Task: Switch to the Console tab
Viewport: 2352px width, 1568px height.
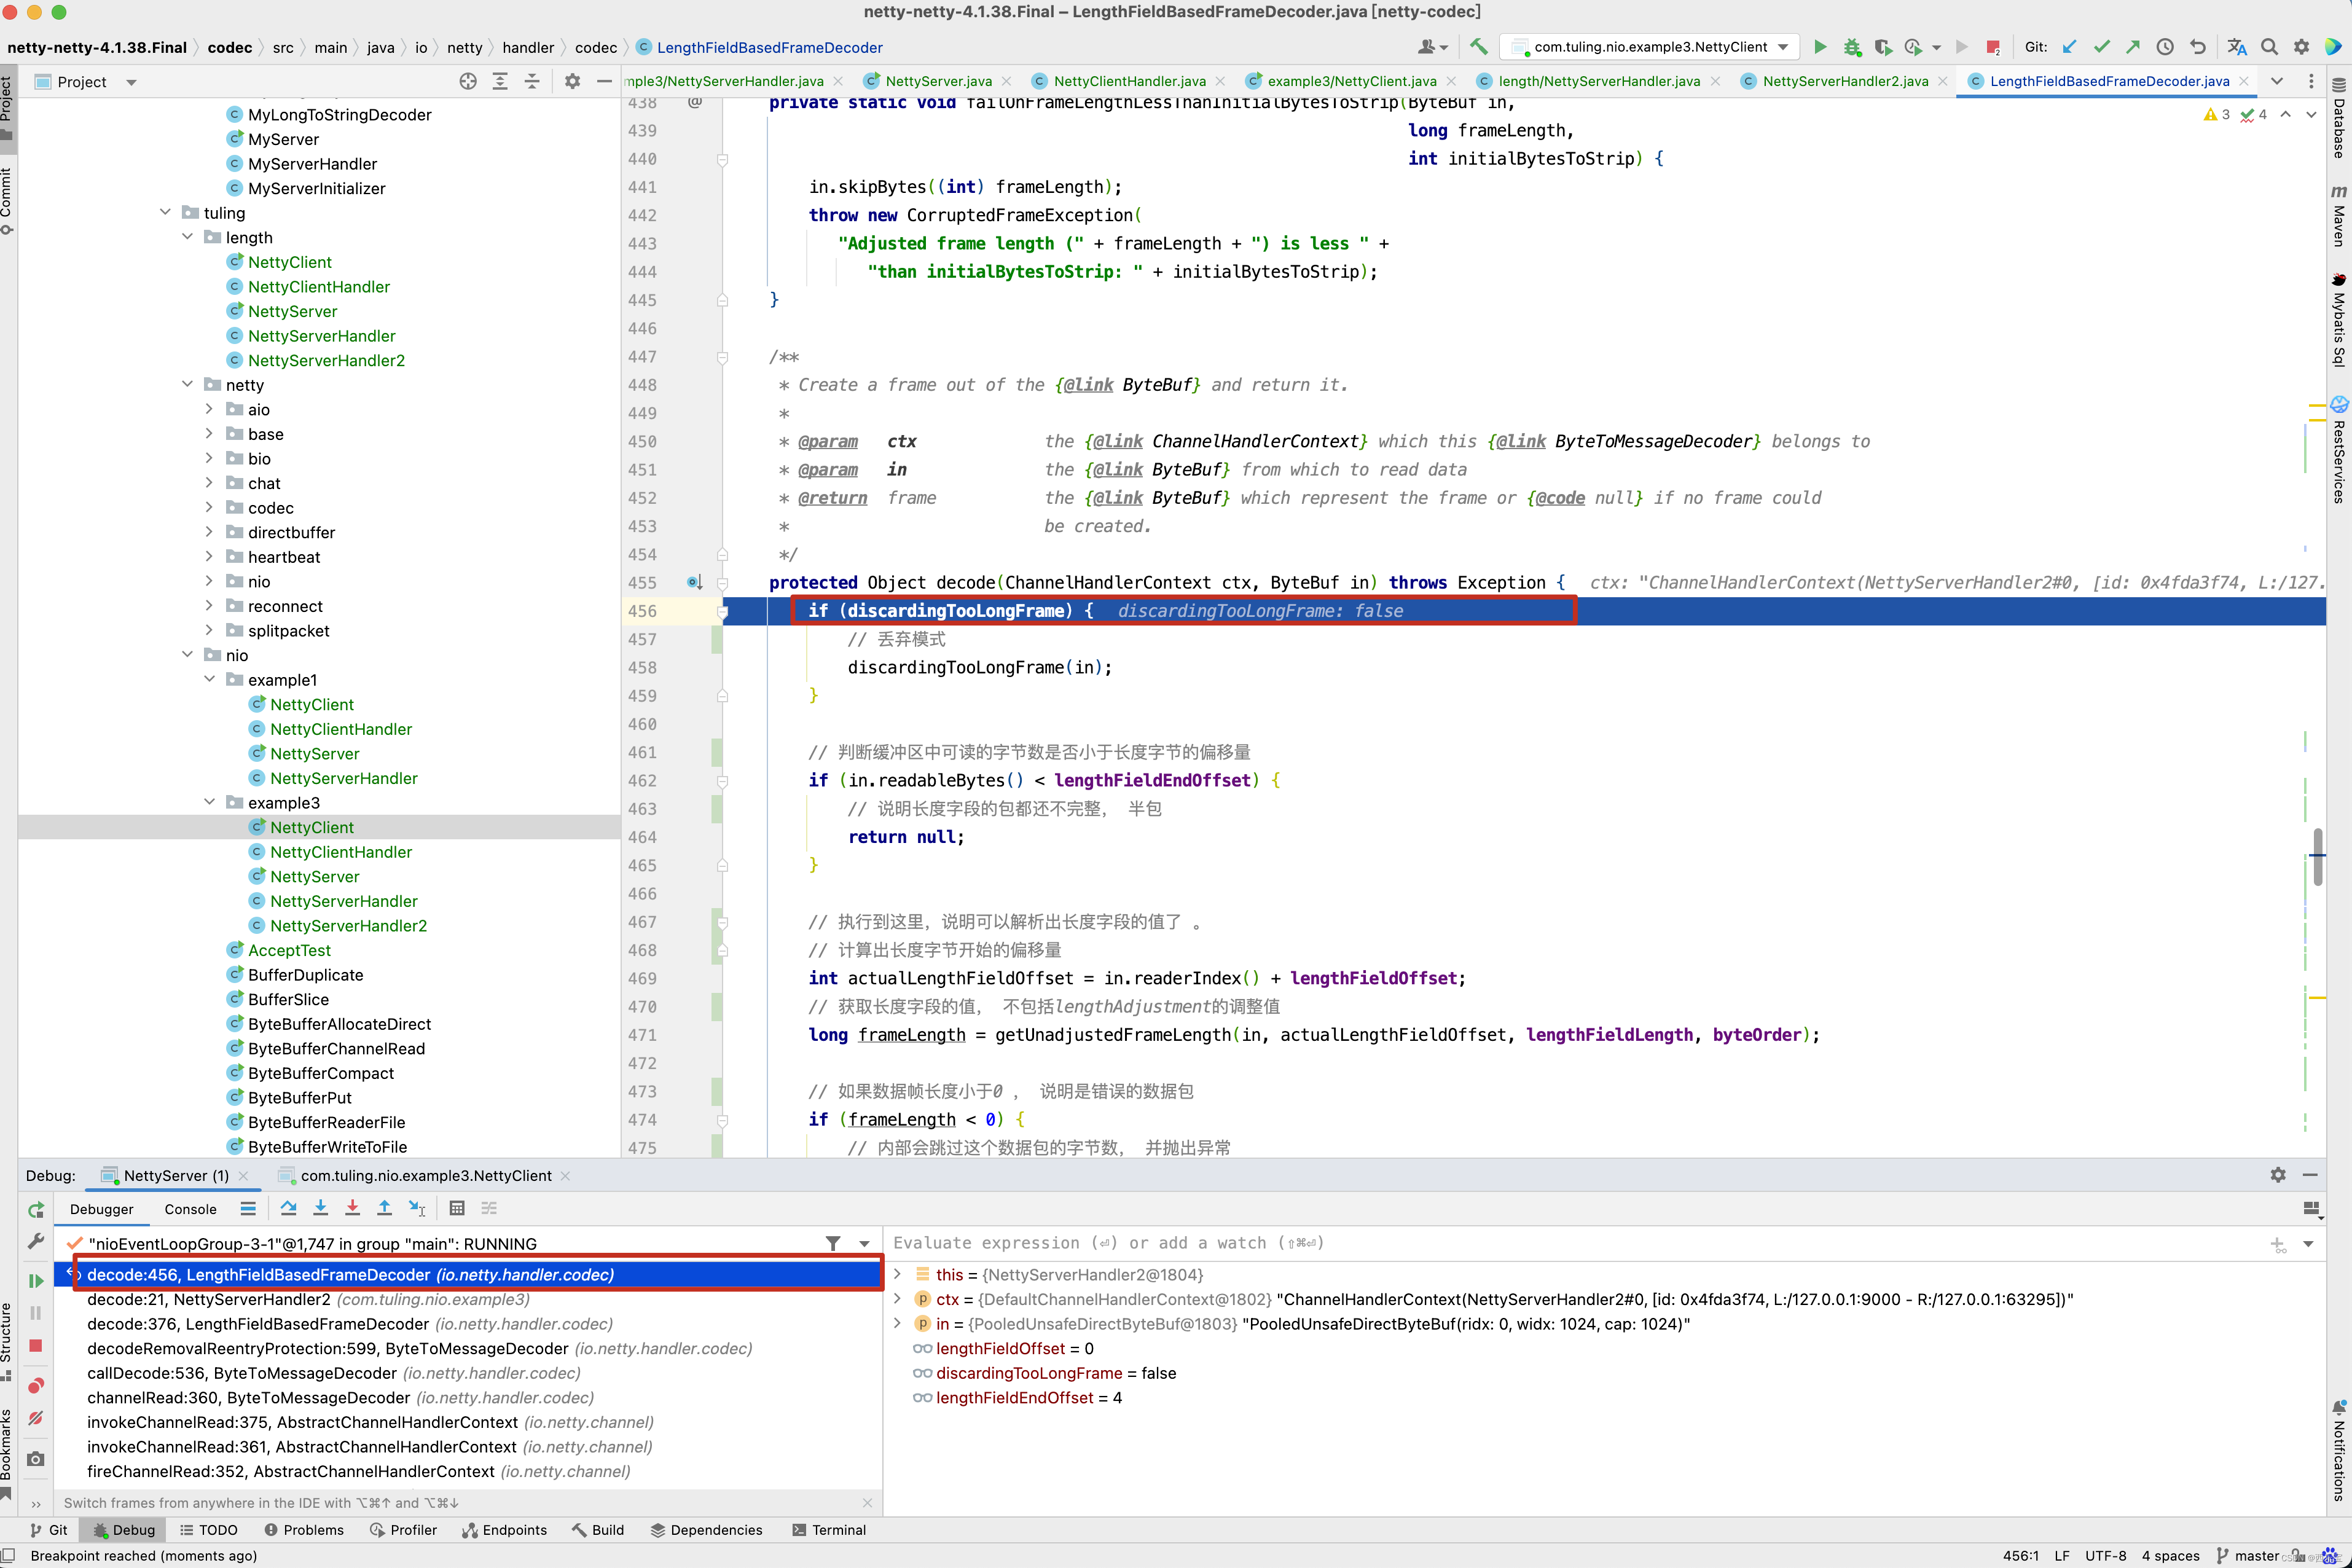Action: 190,1209
